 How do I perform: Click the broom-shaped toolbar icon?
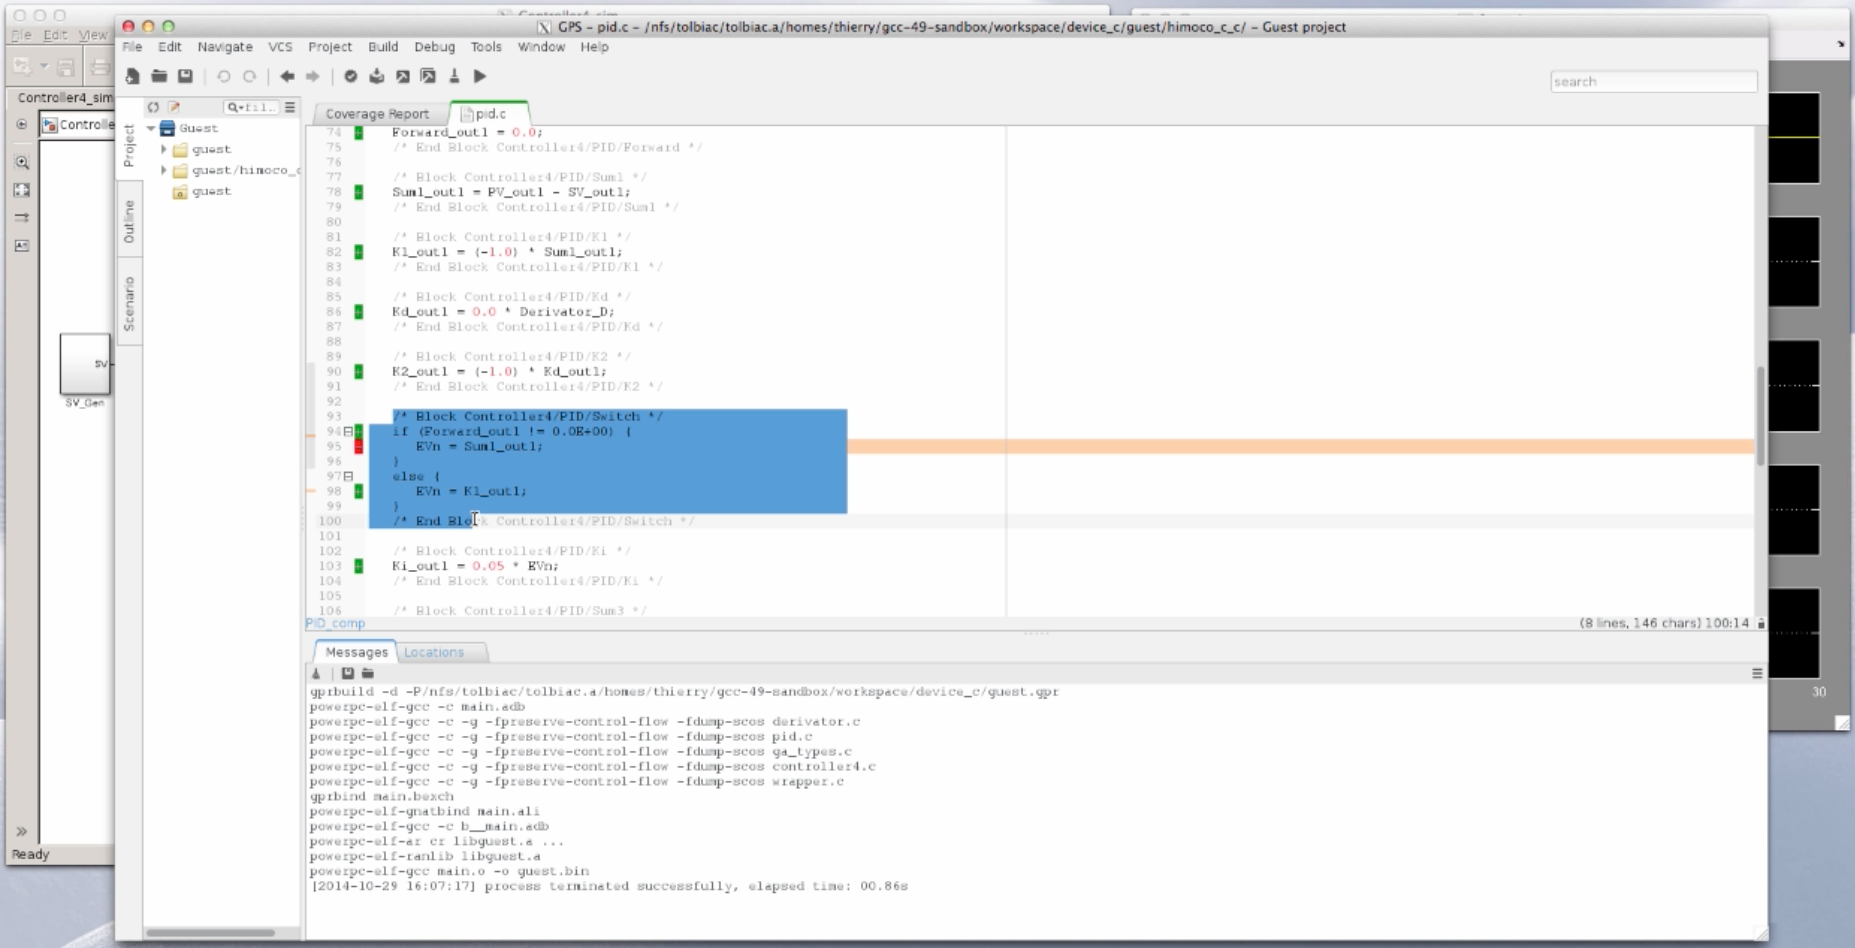454,76
